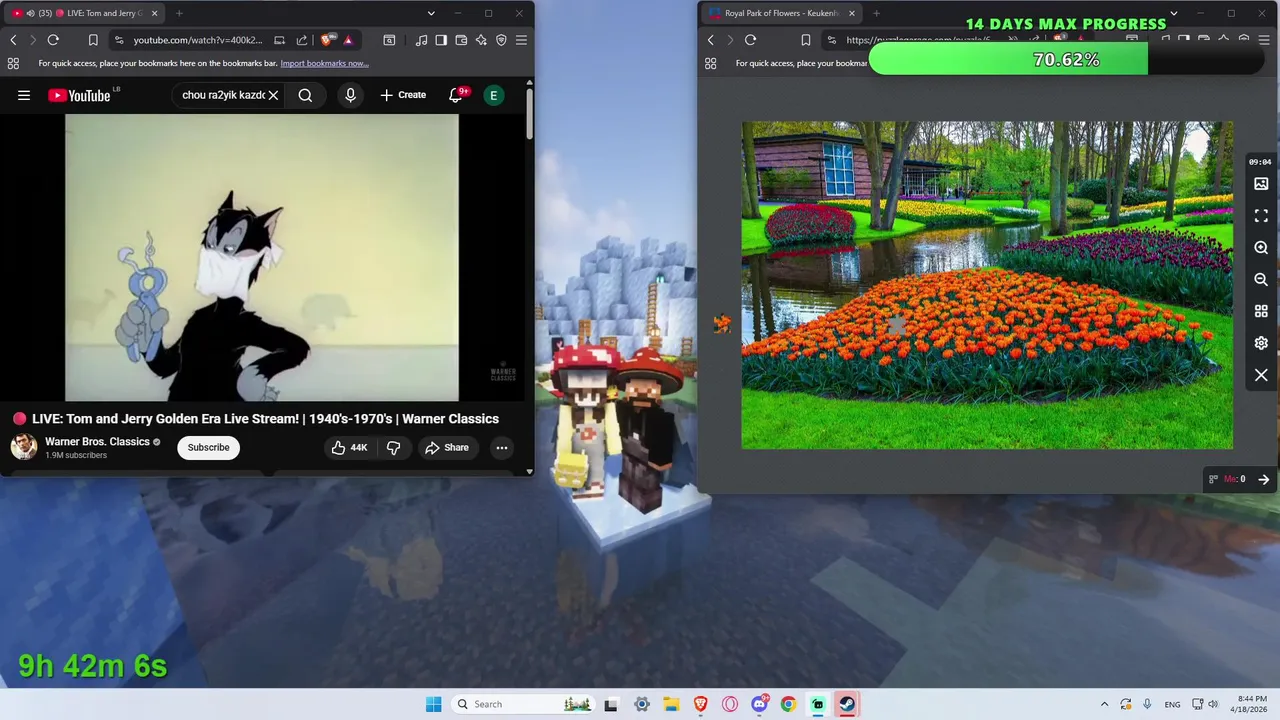Open the Brave Shields icon in YouTube window
1280x720 pixels.
tap(328, 40)
